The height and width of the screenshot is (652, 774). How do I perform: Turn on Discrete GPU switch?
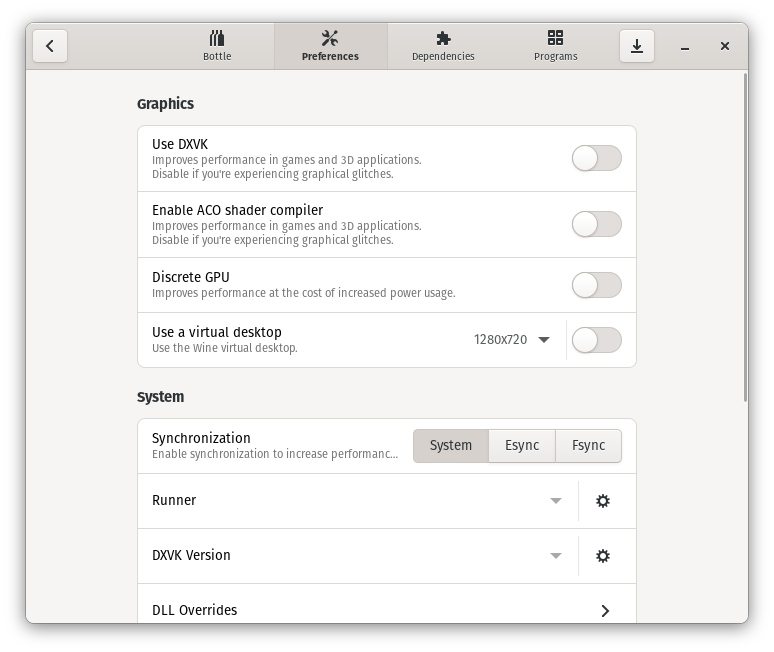click(596, 285)
